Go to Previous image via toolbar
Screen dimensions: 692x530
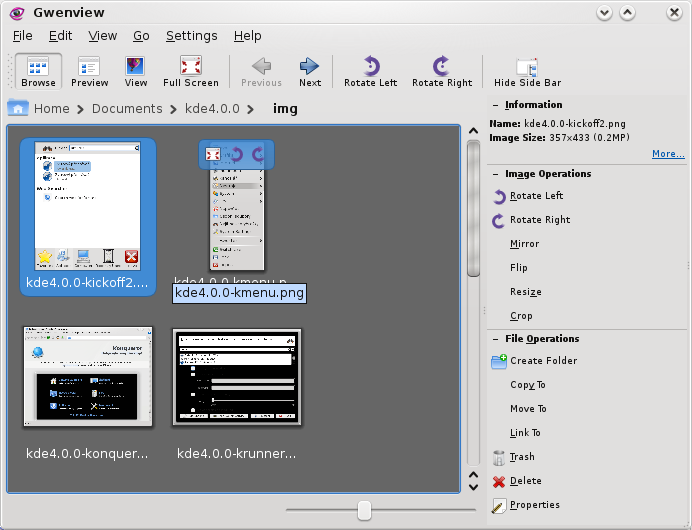coord(261,71)
